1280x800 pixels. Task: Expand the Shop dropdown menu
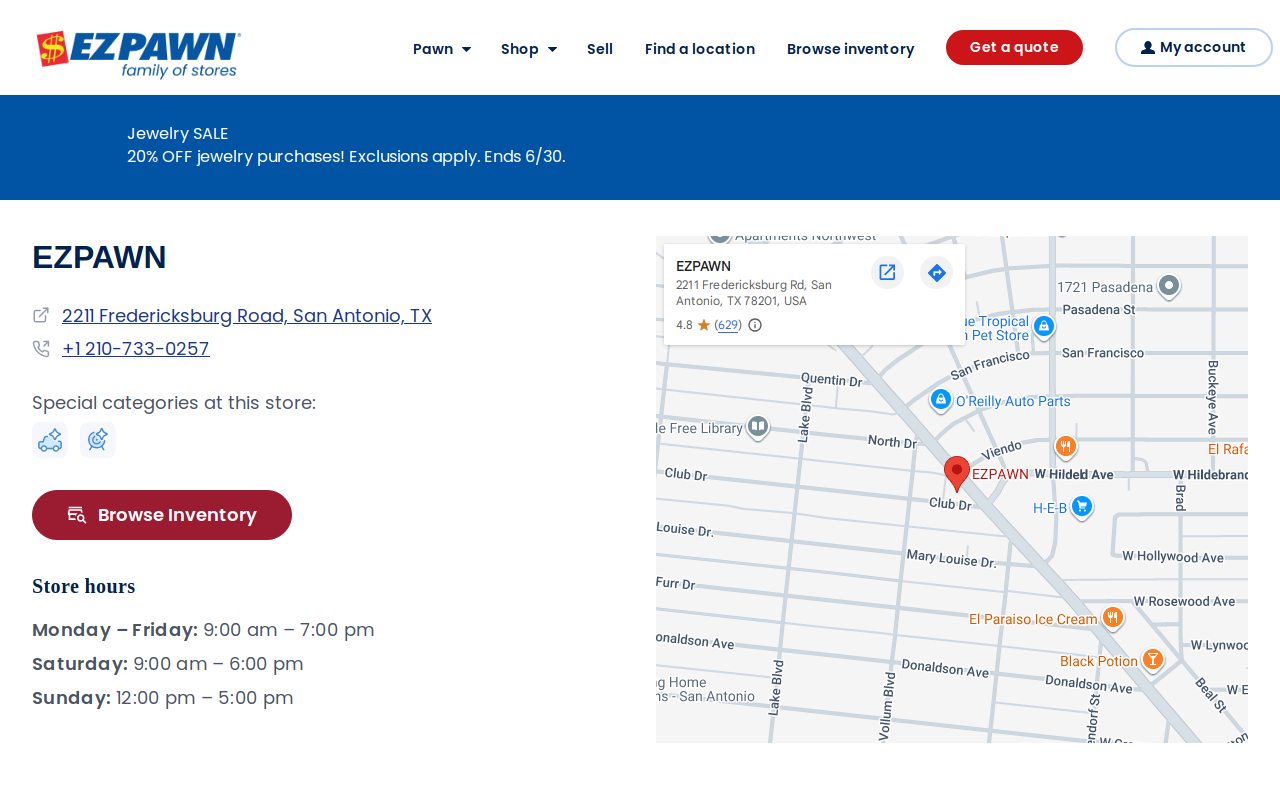click(529, 48)
